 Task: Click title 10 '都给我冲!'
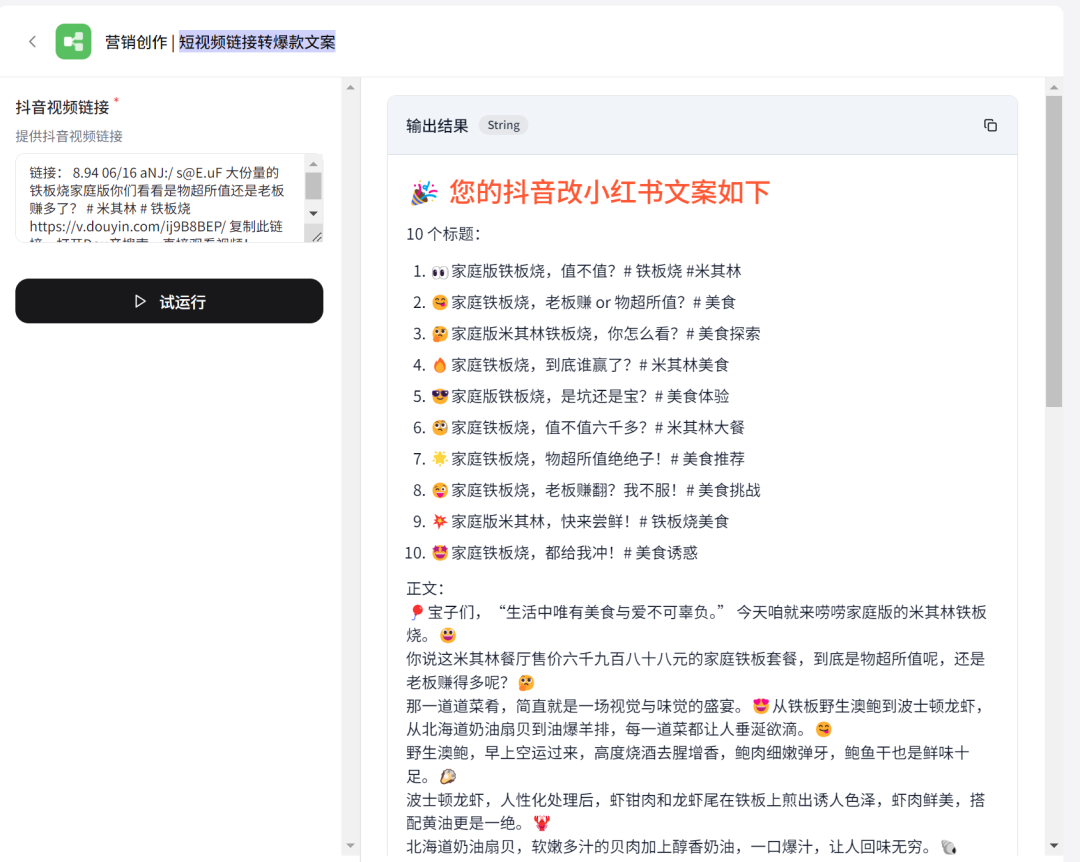click(580, 553)
